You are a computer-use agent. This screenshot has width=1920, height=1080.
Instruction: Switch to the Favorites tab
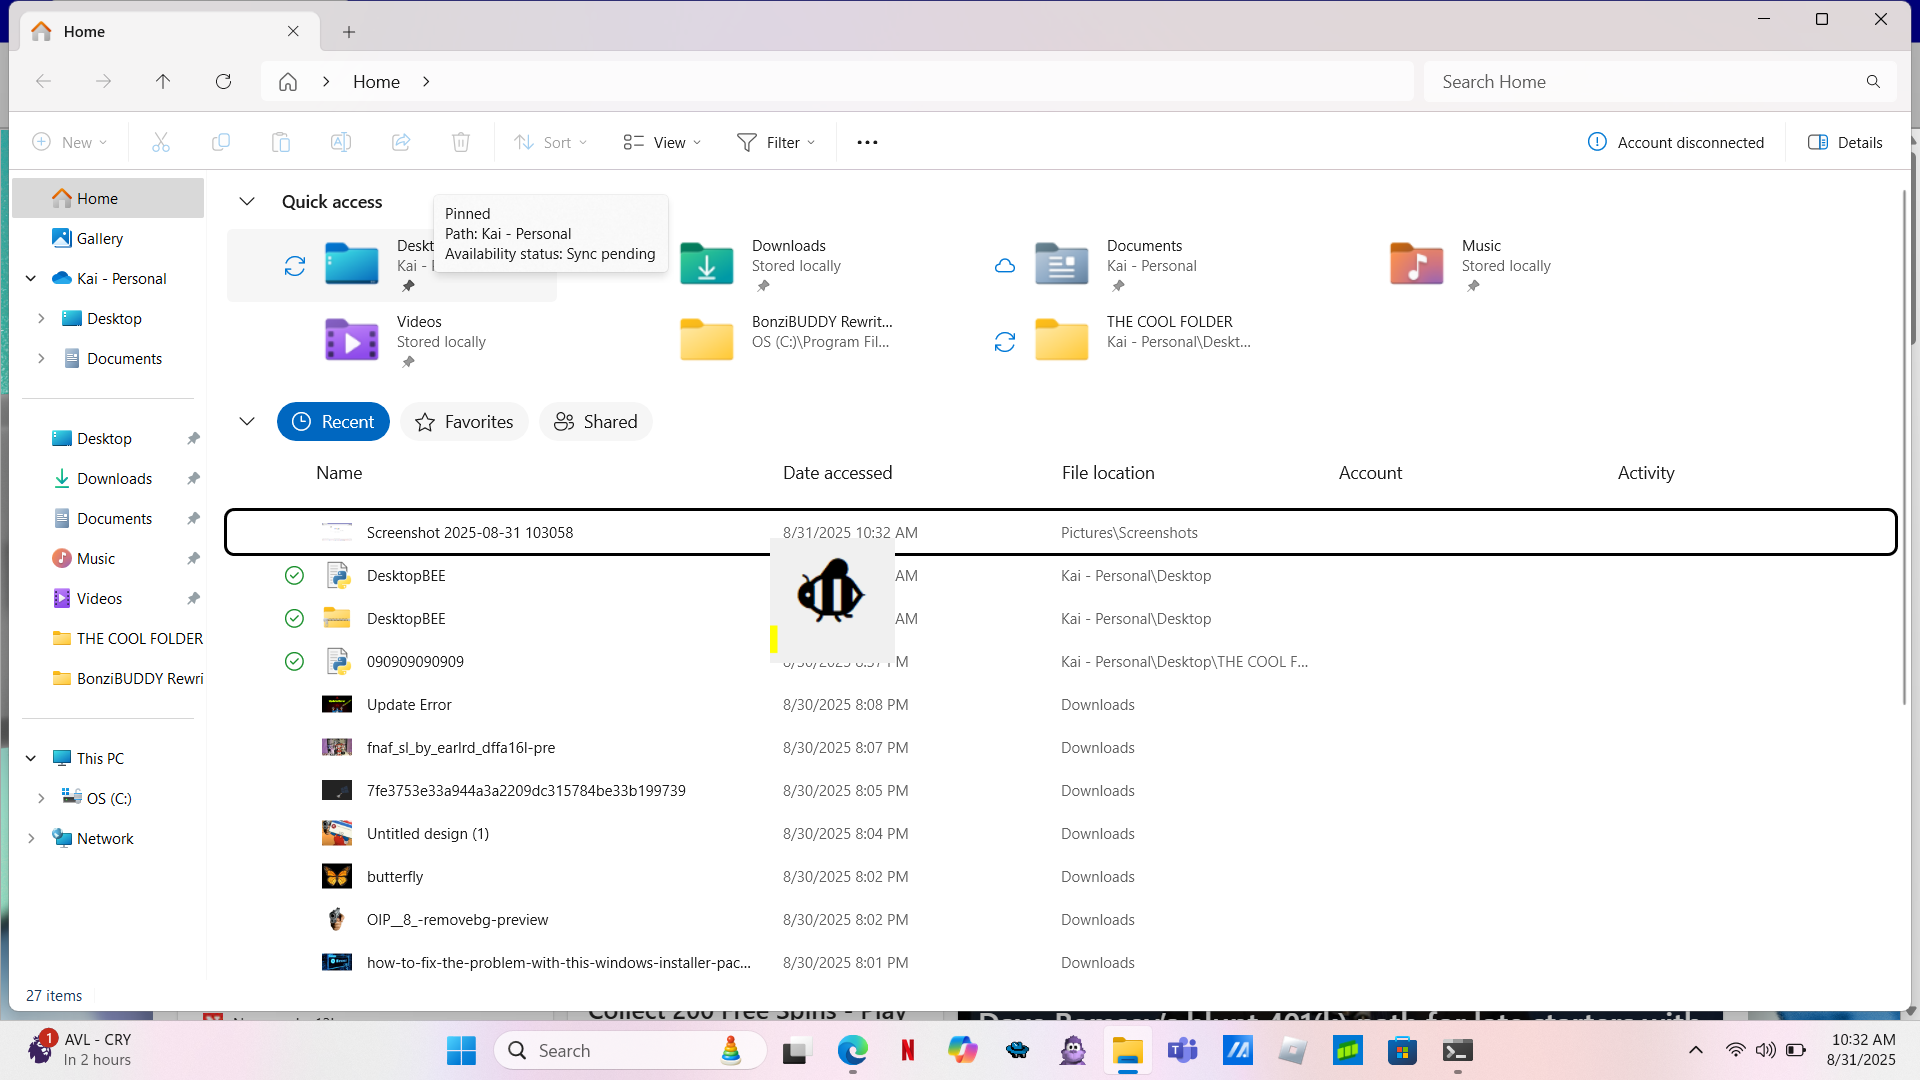coord(464,422)
